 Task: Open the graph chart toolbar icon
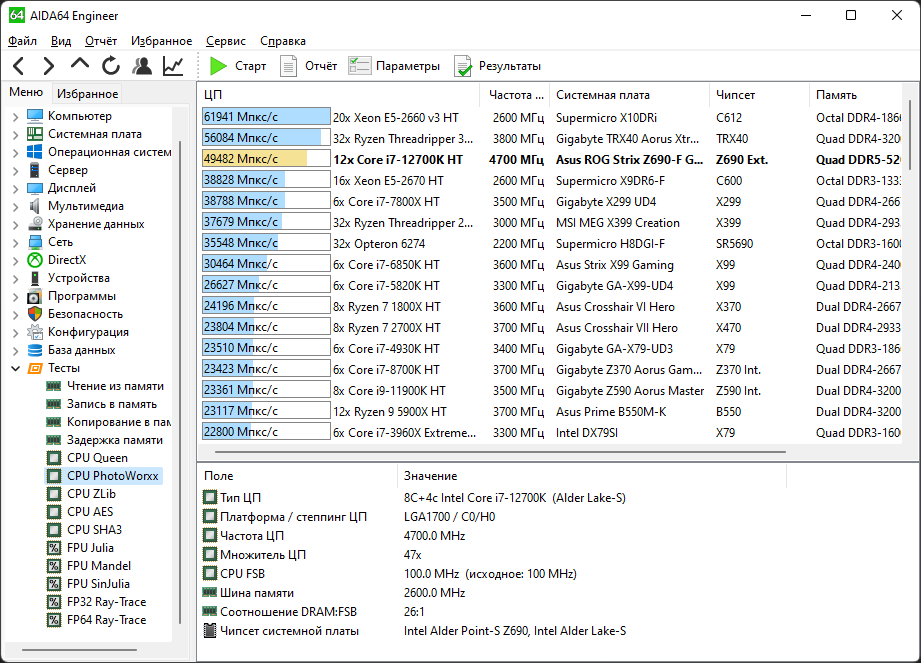tap(173, 66)
